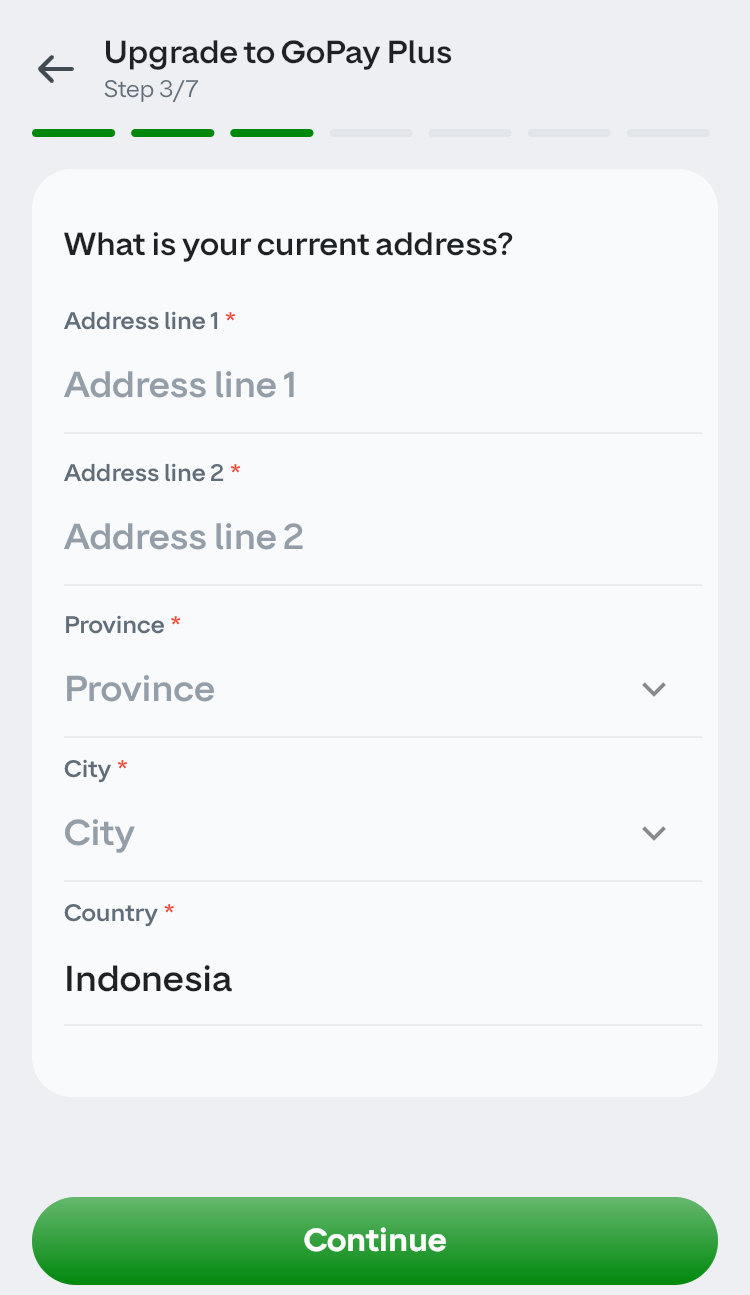Go back using the arrow icon

(56, 68)
